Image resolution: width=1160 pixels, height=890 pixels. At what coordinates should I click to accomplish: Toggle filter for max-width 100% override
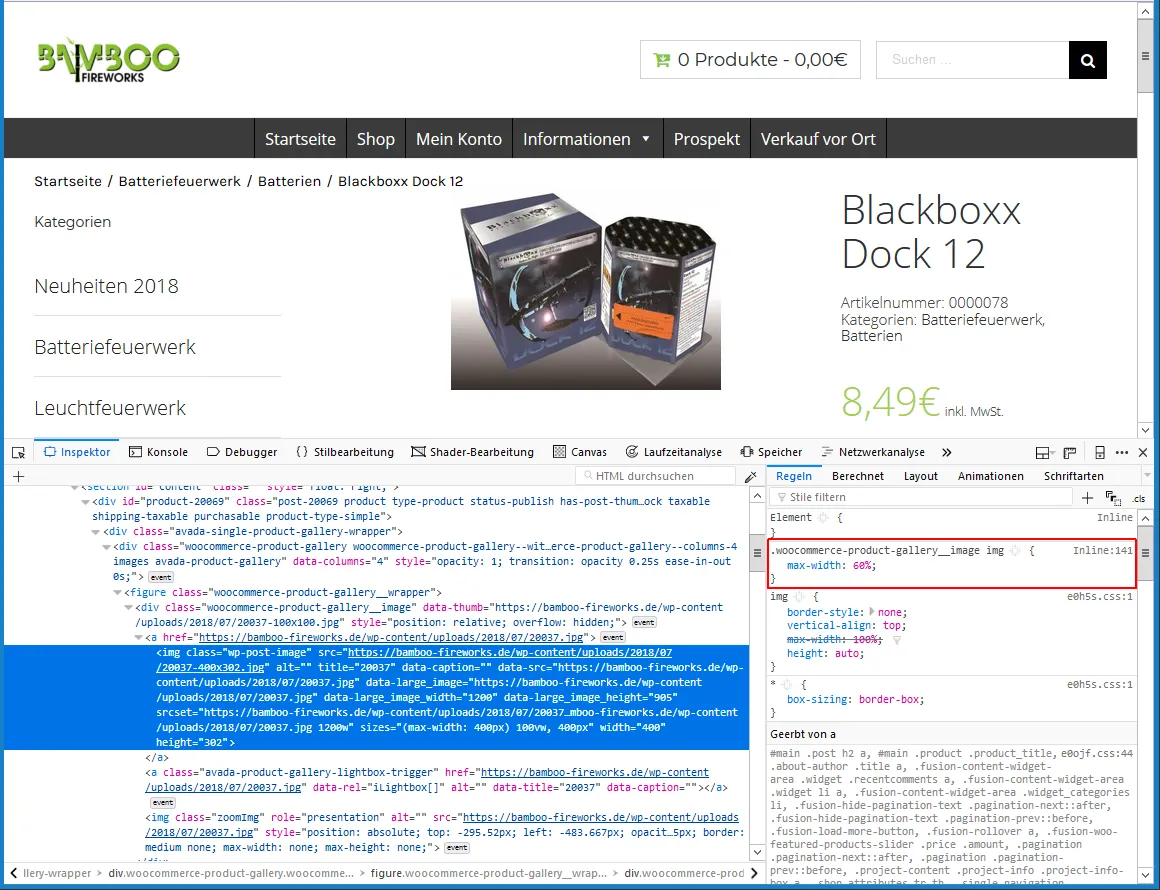(897, 640)
